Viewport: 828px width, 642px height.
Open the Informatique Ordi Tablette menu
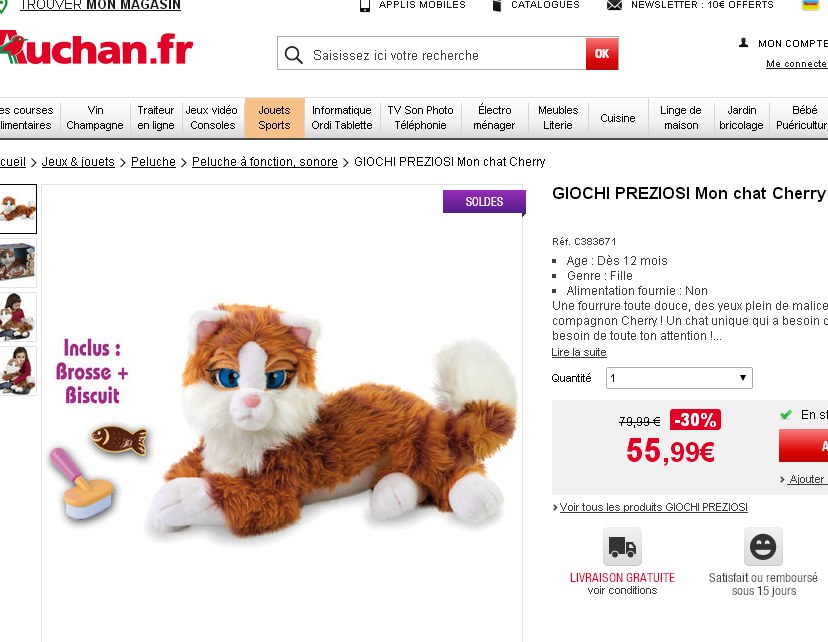[342, 118]
